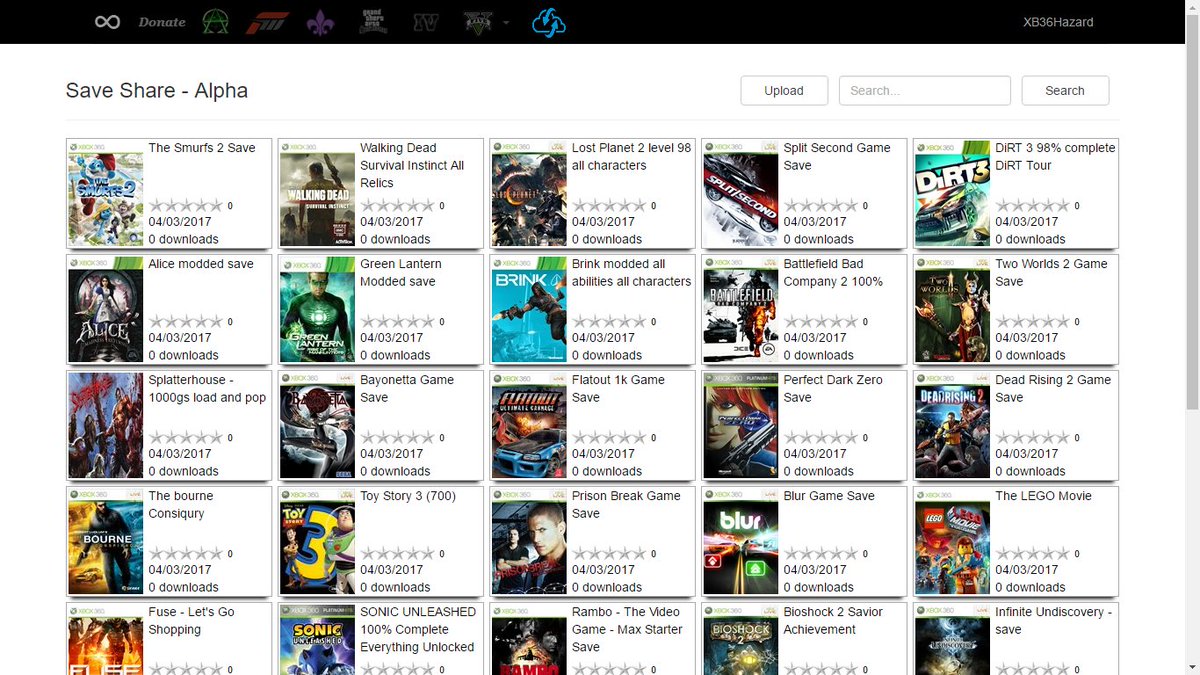Image resolution: width=1200 pixels, height=675 pixels.
Task: Open the "Two Worlds 2 Game Save" title
Action: [x=1051, y=273]
